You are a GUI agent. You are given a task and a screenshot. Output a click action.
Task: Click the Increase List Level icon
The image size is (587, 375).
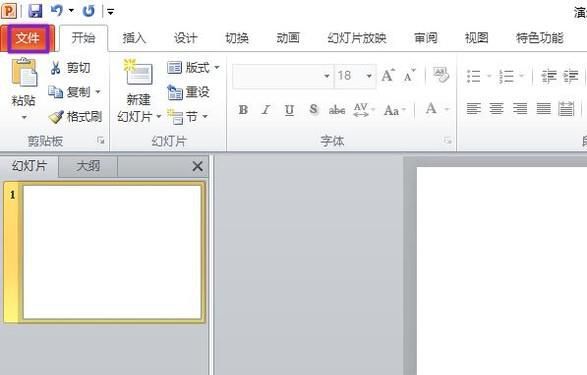click(x=571, y=76)
